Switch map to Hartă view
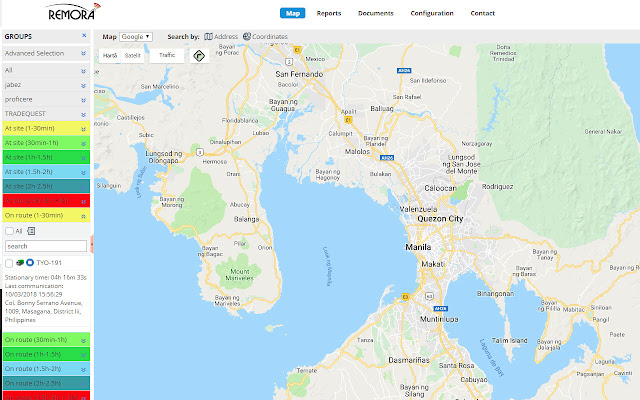 [110, 56]
